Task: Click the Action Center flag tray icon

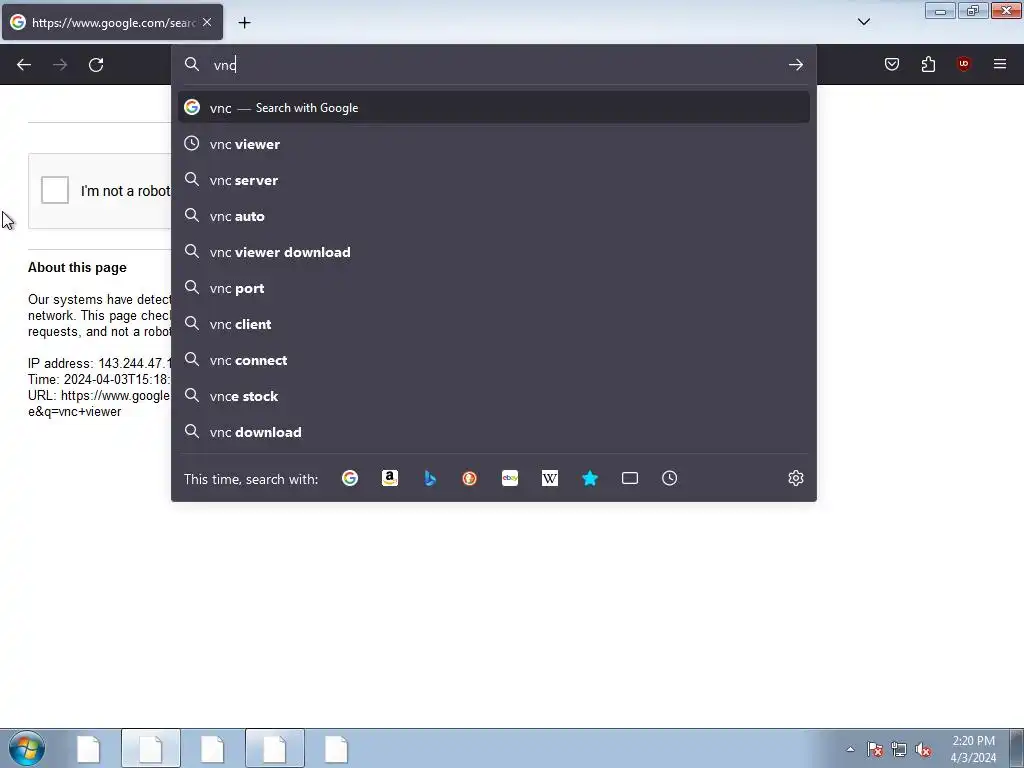Action: [x=875, y=749]
